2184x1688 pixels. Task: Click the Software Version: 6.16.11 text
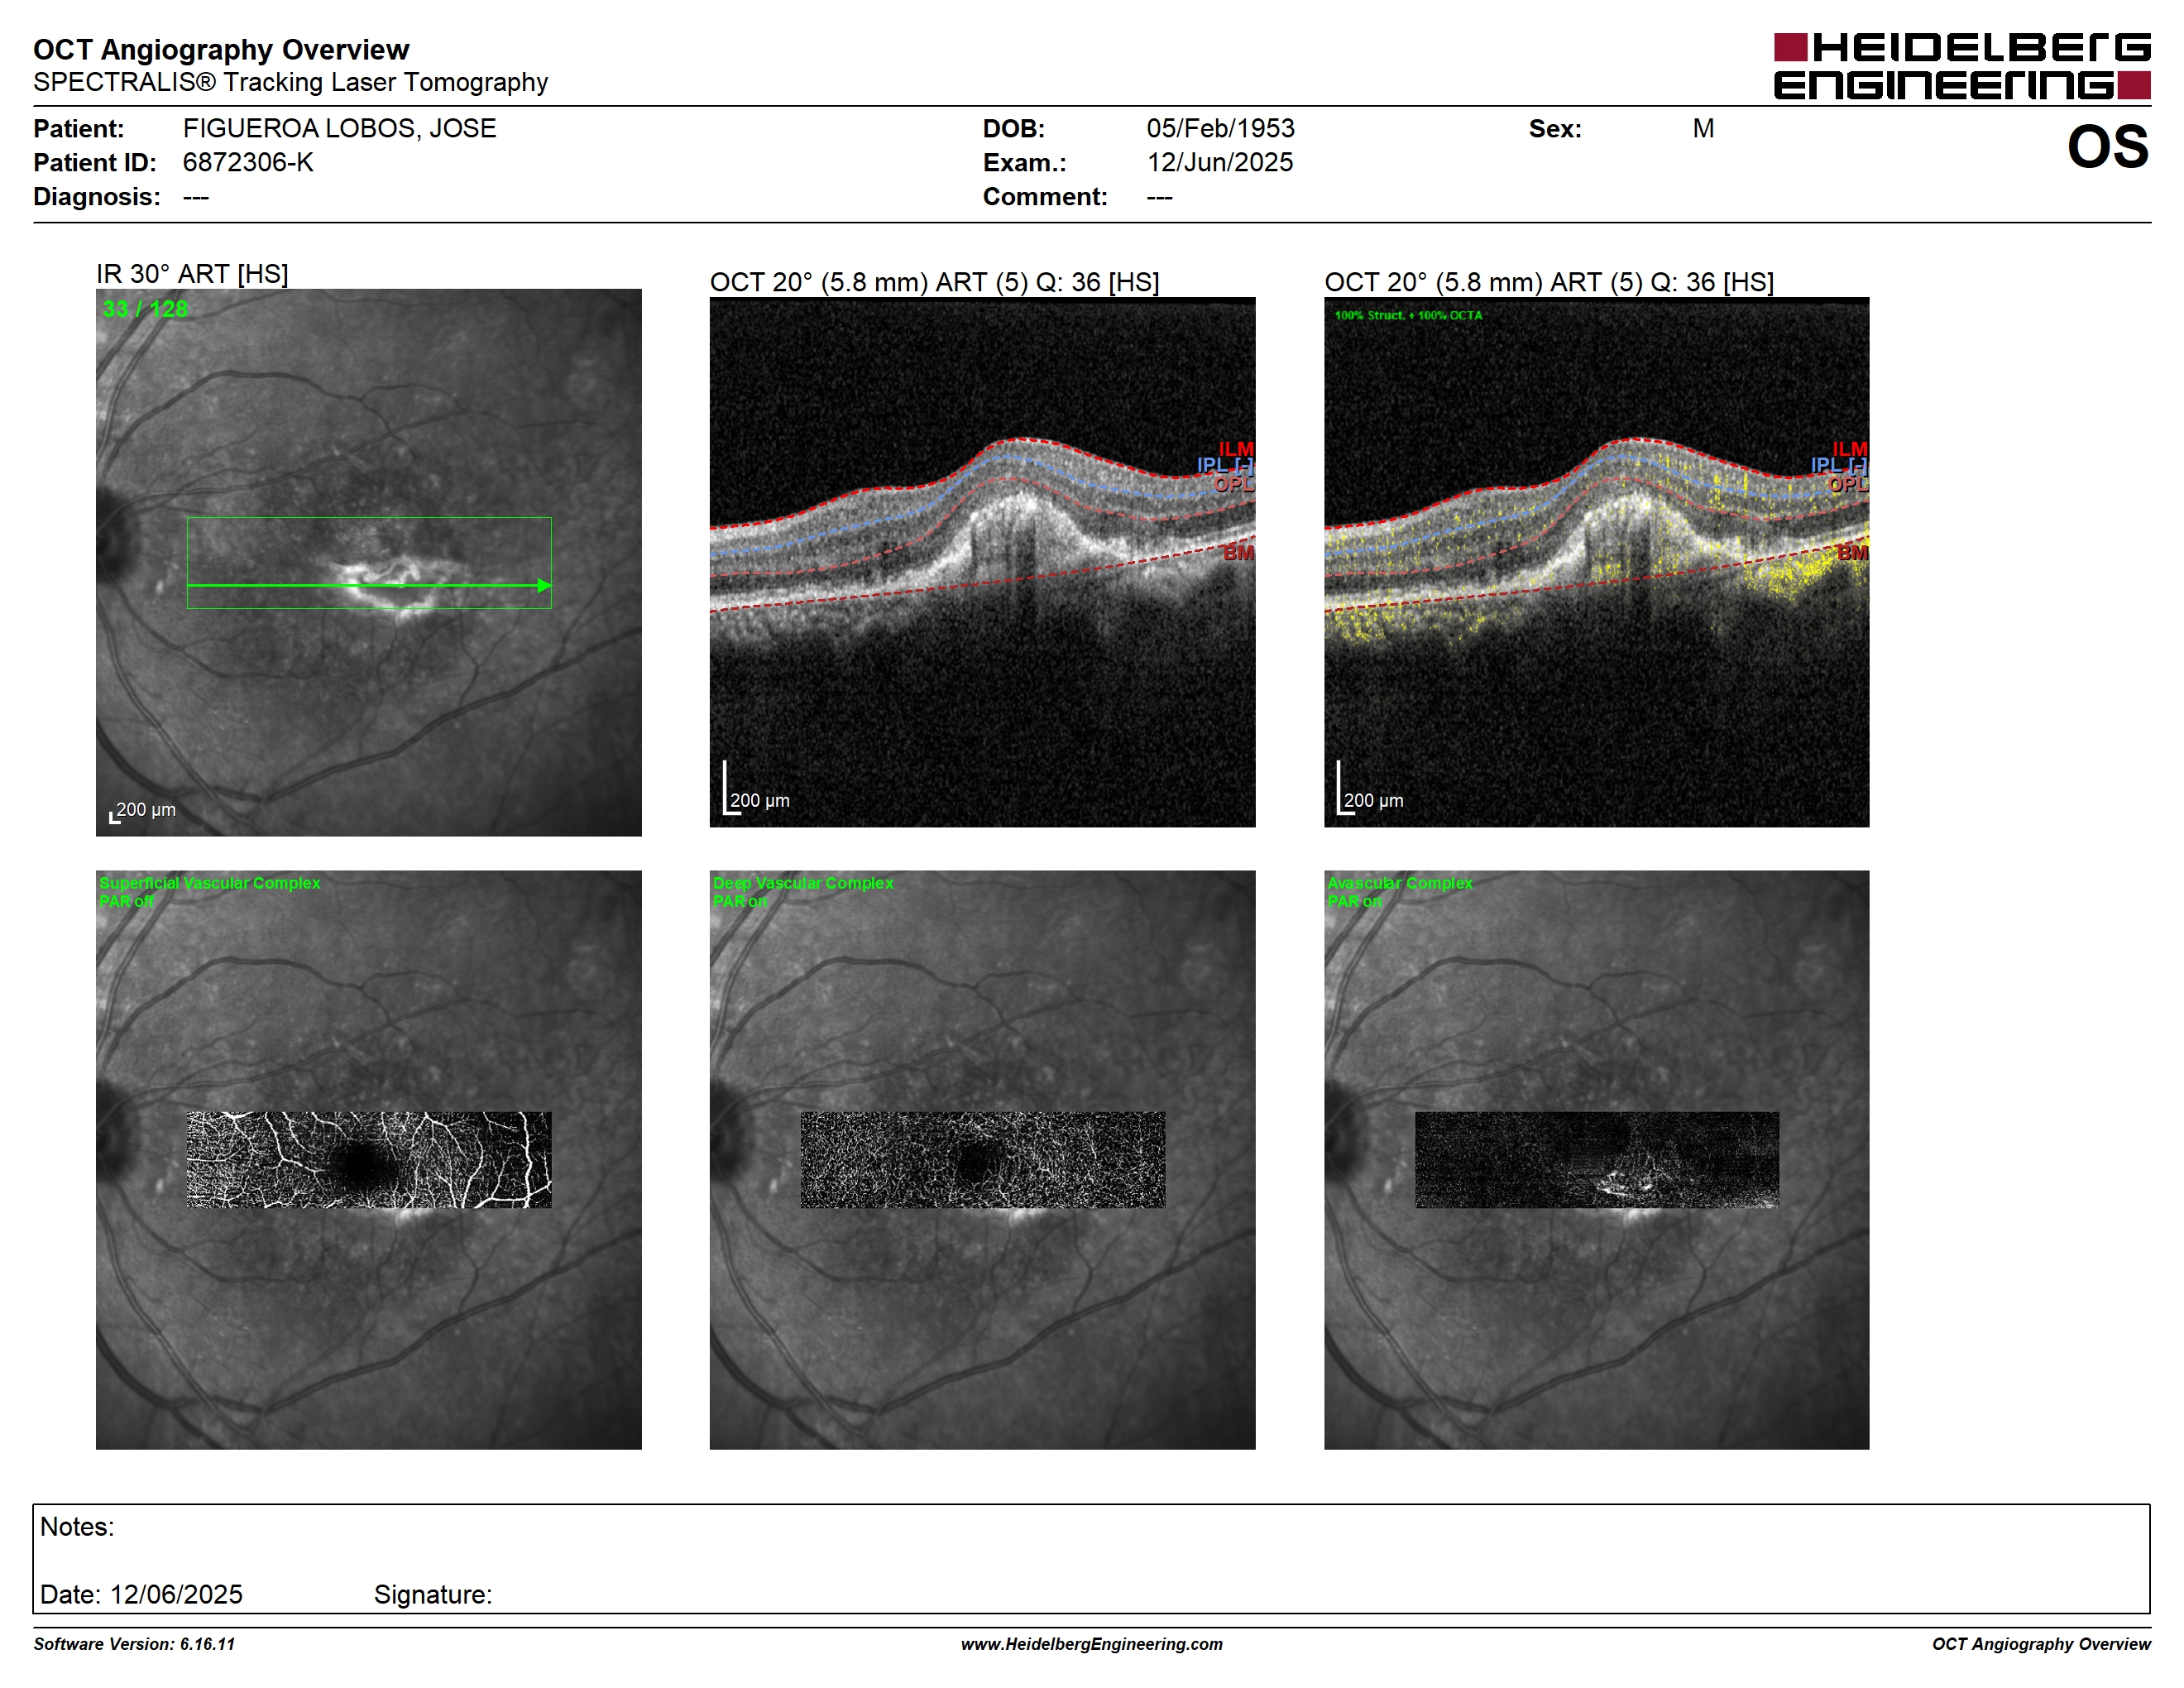click(x=134, y=1644)
